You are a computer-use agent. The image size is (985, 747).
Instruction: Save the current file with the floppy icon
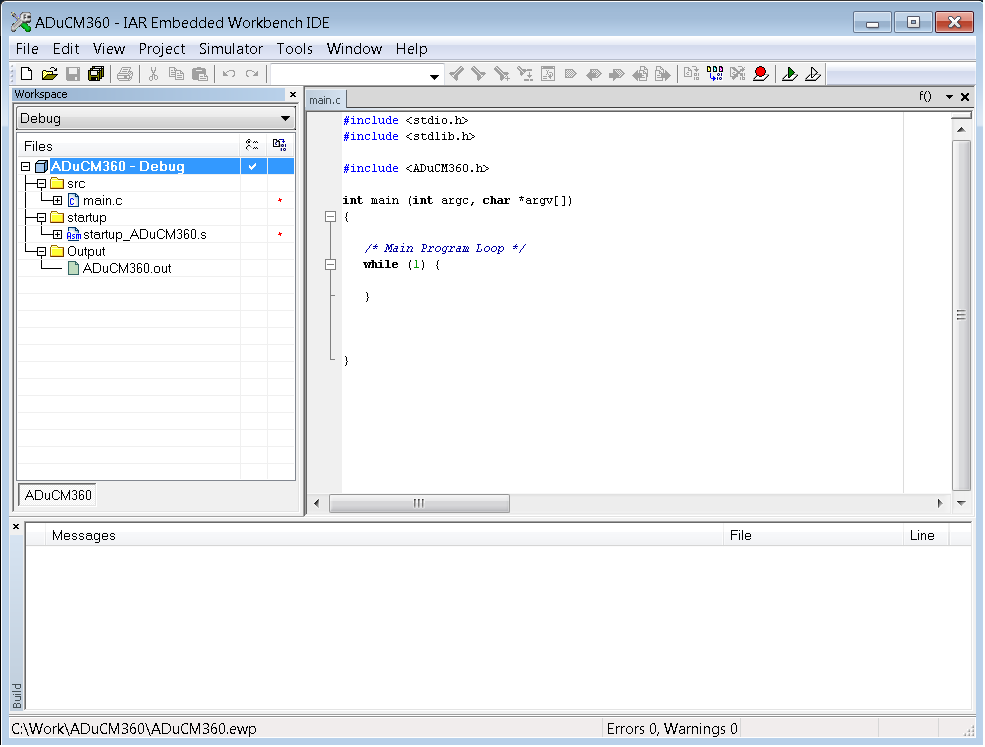point(73,74)
